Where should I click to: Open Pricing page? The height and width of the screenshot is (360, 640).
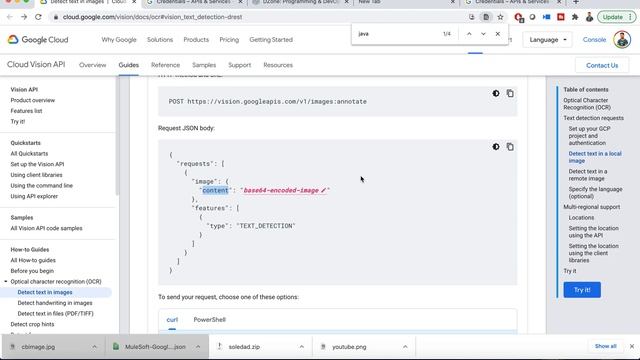[229, 40]
